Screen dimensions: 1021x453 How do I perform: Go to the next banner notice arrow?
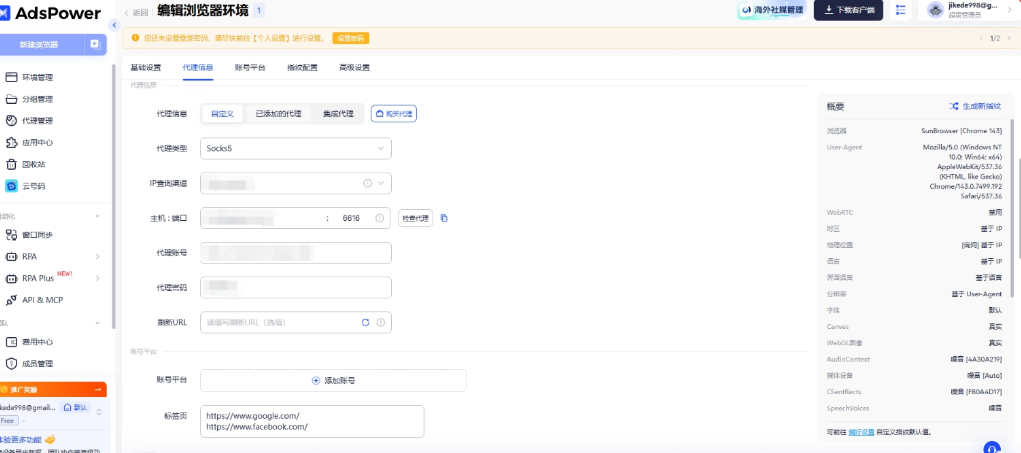1008,38
